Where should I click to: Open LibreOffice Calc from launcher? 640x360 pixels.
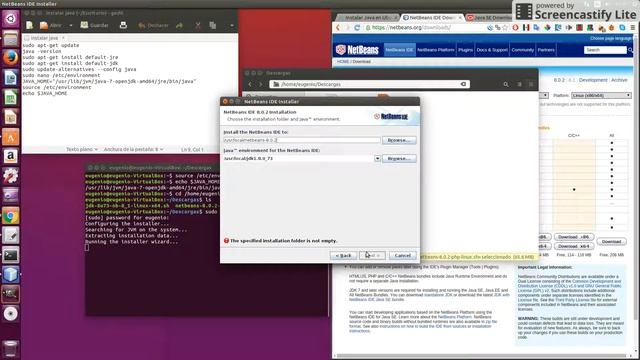point(11,97)
